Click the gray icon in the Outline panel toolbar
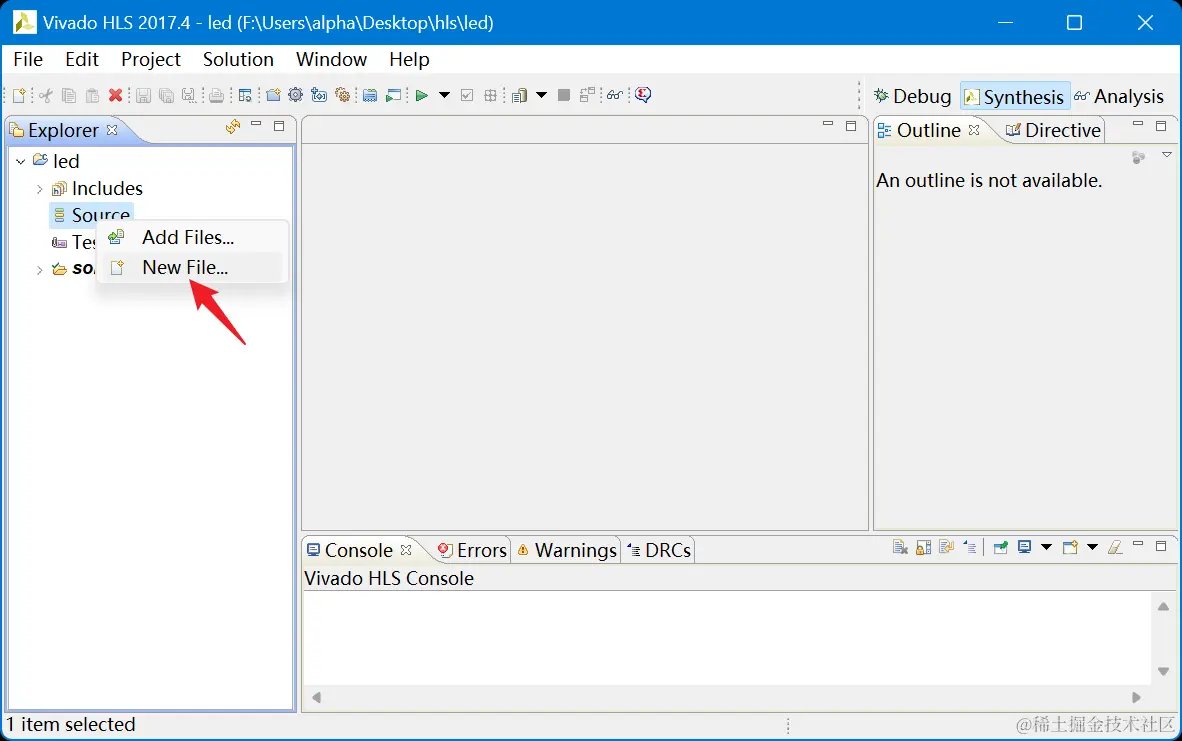 1138,157
